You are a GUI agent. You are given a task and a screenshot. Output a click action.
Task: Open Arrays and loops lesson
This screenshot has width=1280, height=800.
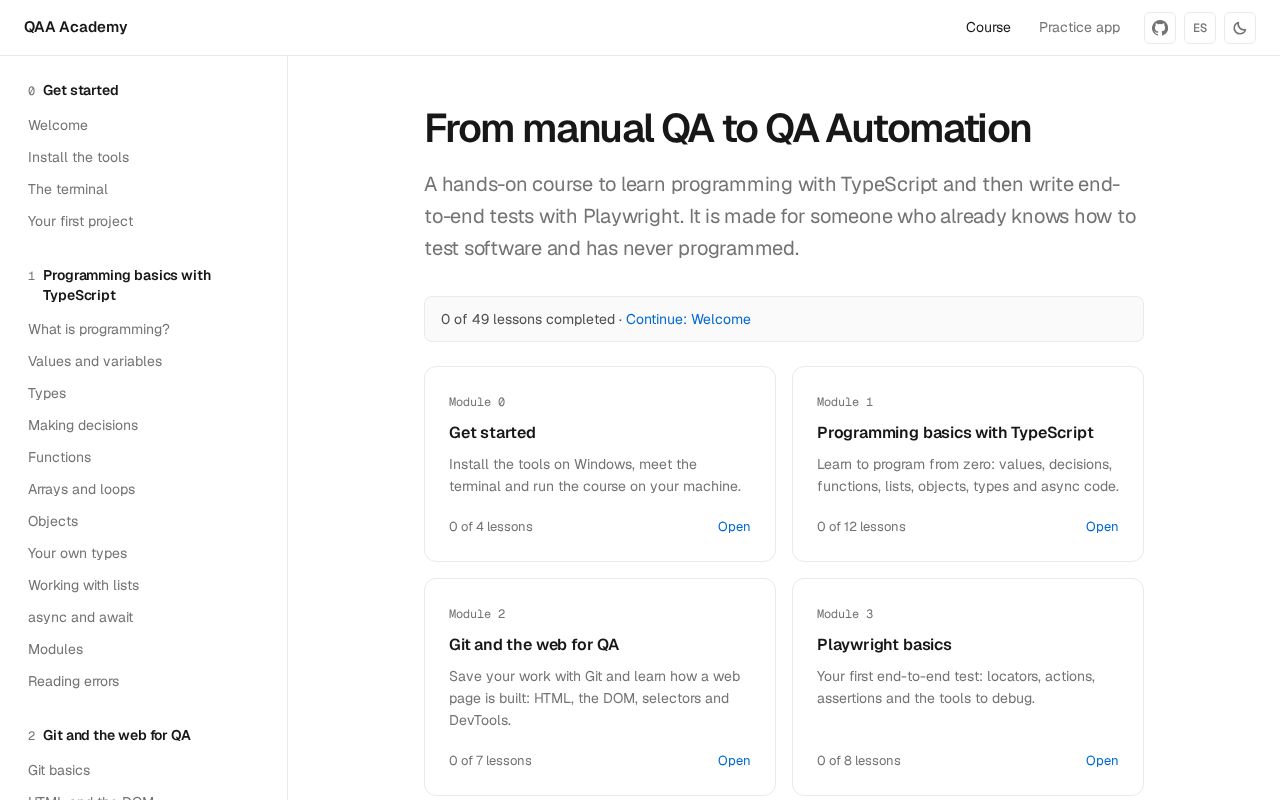[x=81, y=489]
